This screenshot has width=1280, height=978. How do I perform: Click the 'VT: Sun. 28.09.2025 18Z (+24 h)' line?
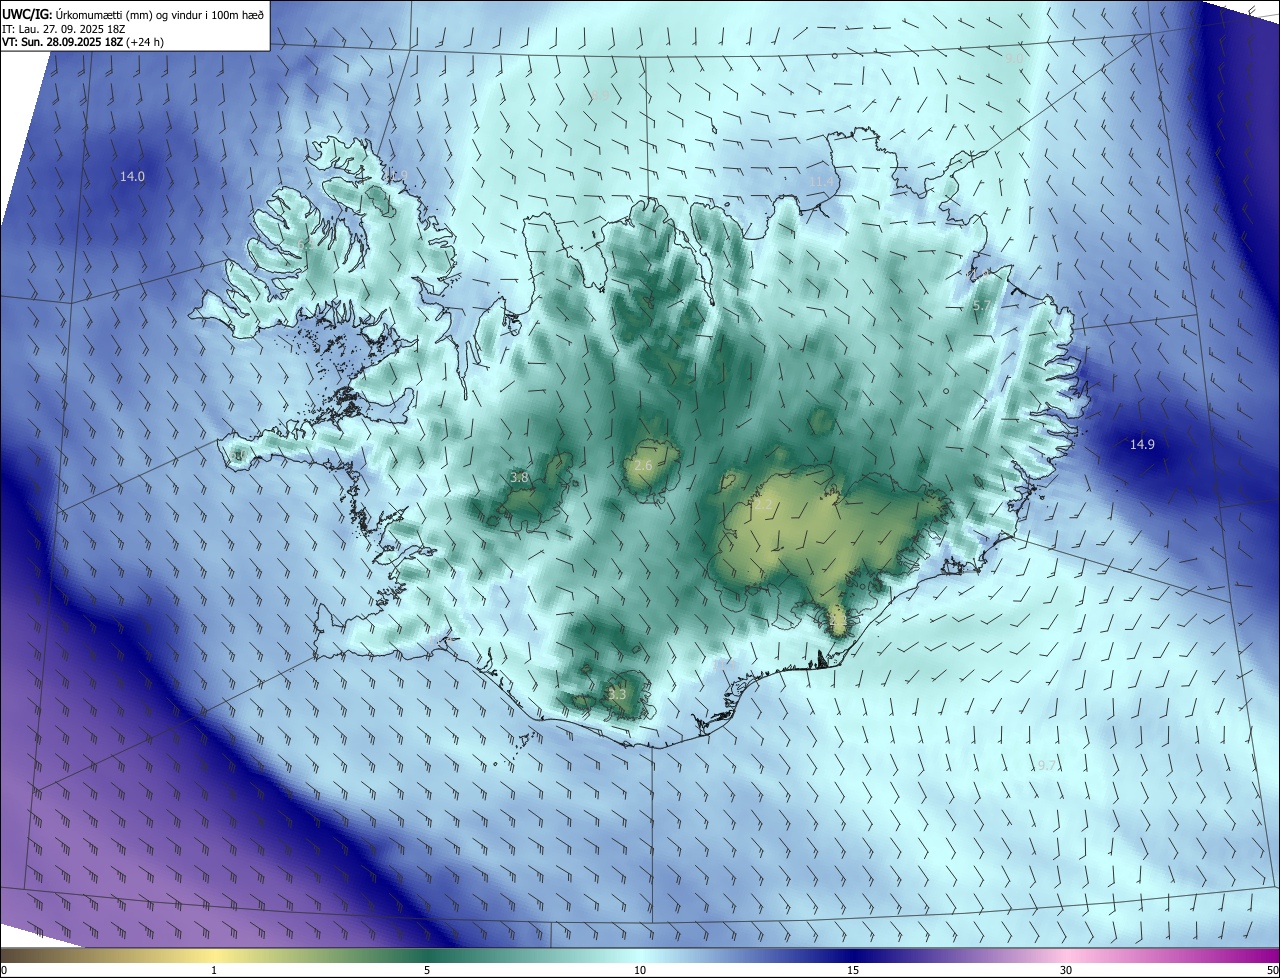click(x=83, y=42)
